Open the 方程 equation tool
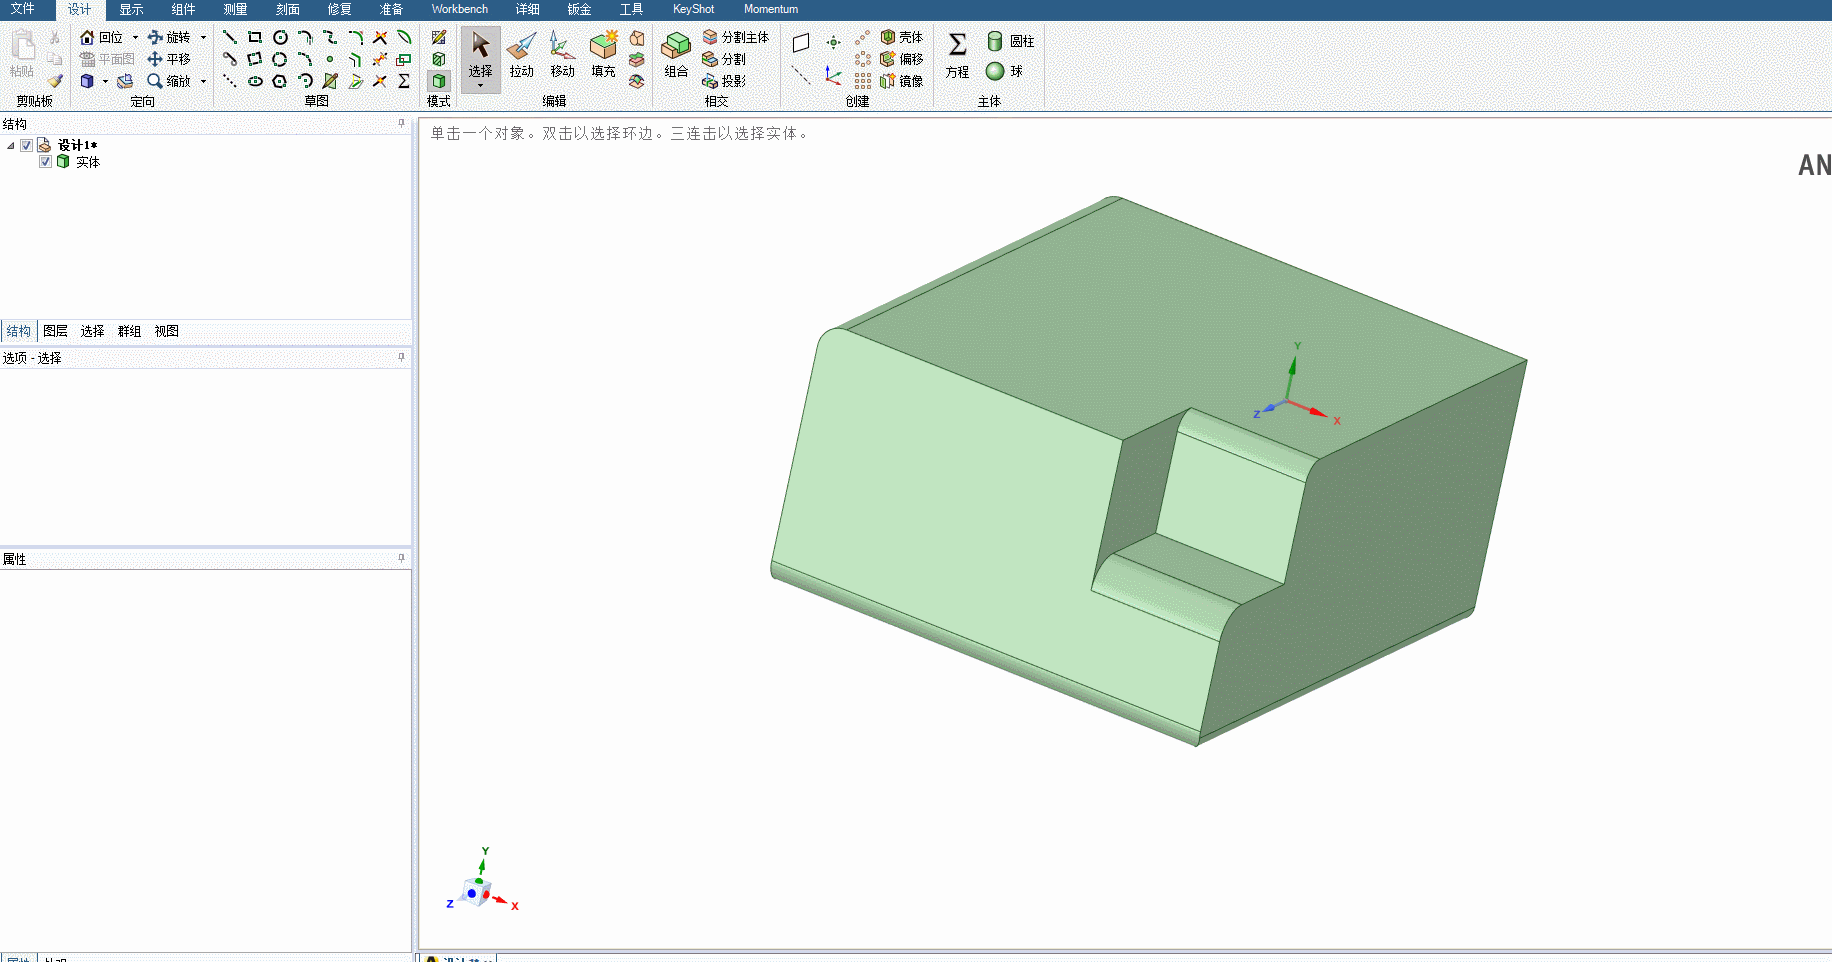The width and height of the screenshot is (1832, 962). [958, 55]
